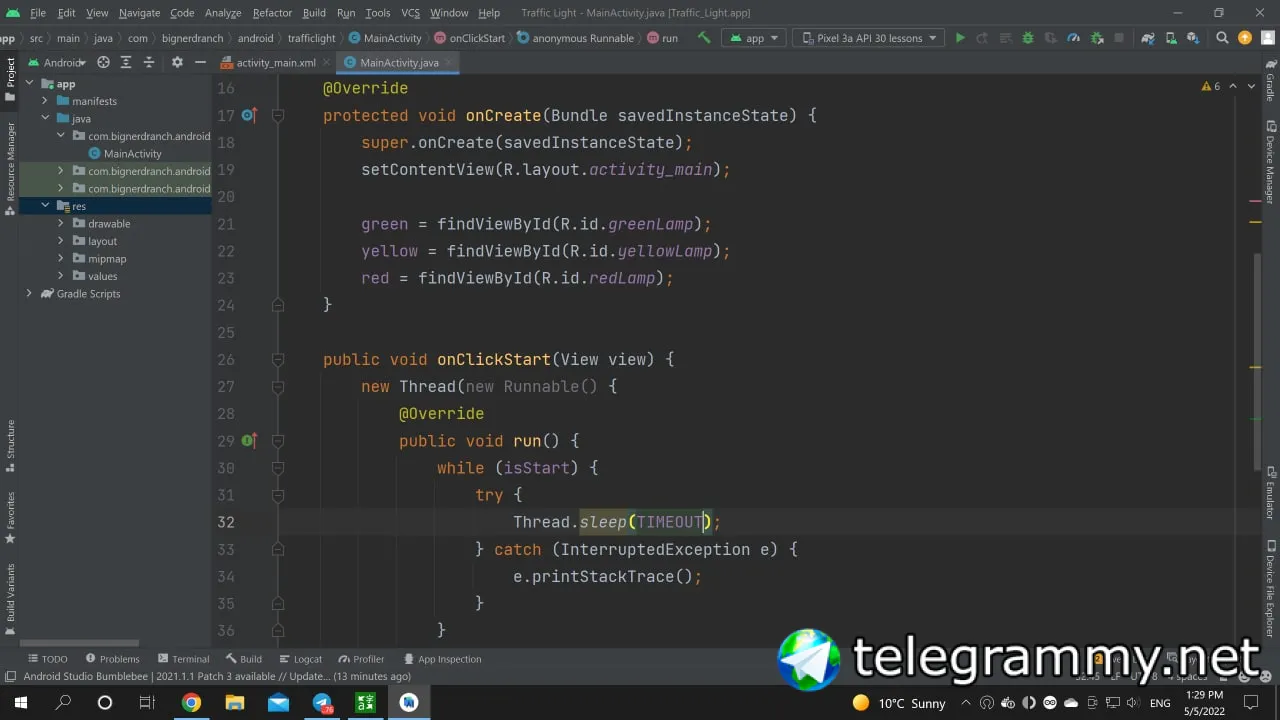
Task: Open Search Everywhere magnifier icon
Action: click(x=1221, y=38)
